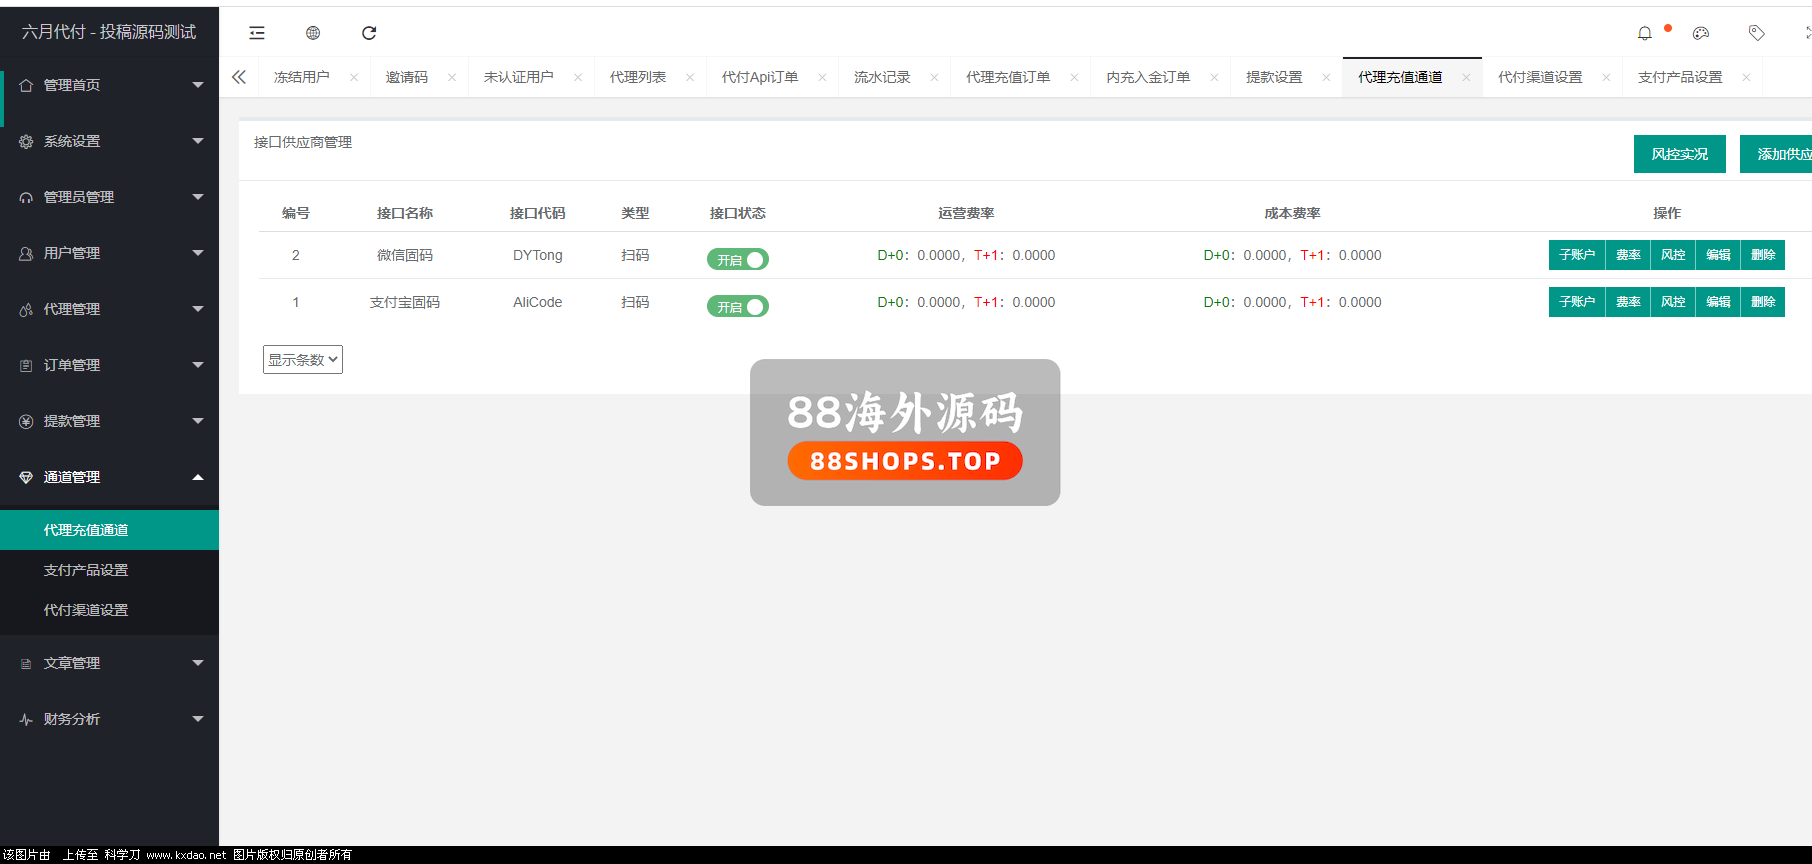This screenshot has height=864, width=1812.
Task: Click the theme palette icon
Action: click(x=1700, y=33)
